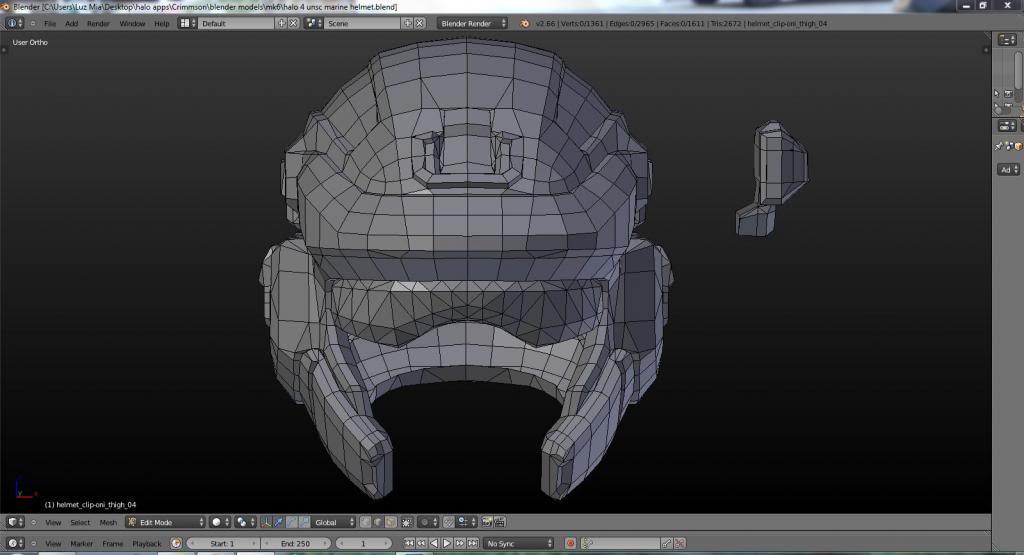The image size is (1024, 555).
Task: Open the Select menu
Action: (x=80, y=522)
